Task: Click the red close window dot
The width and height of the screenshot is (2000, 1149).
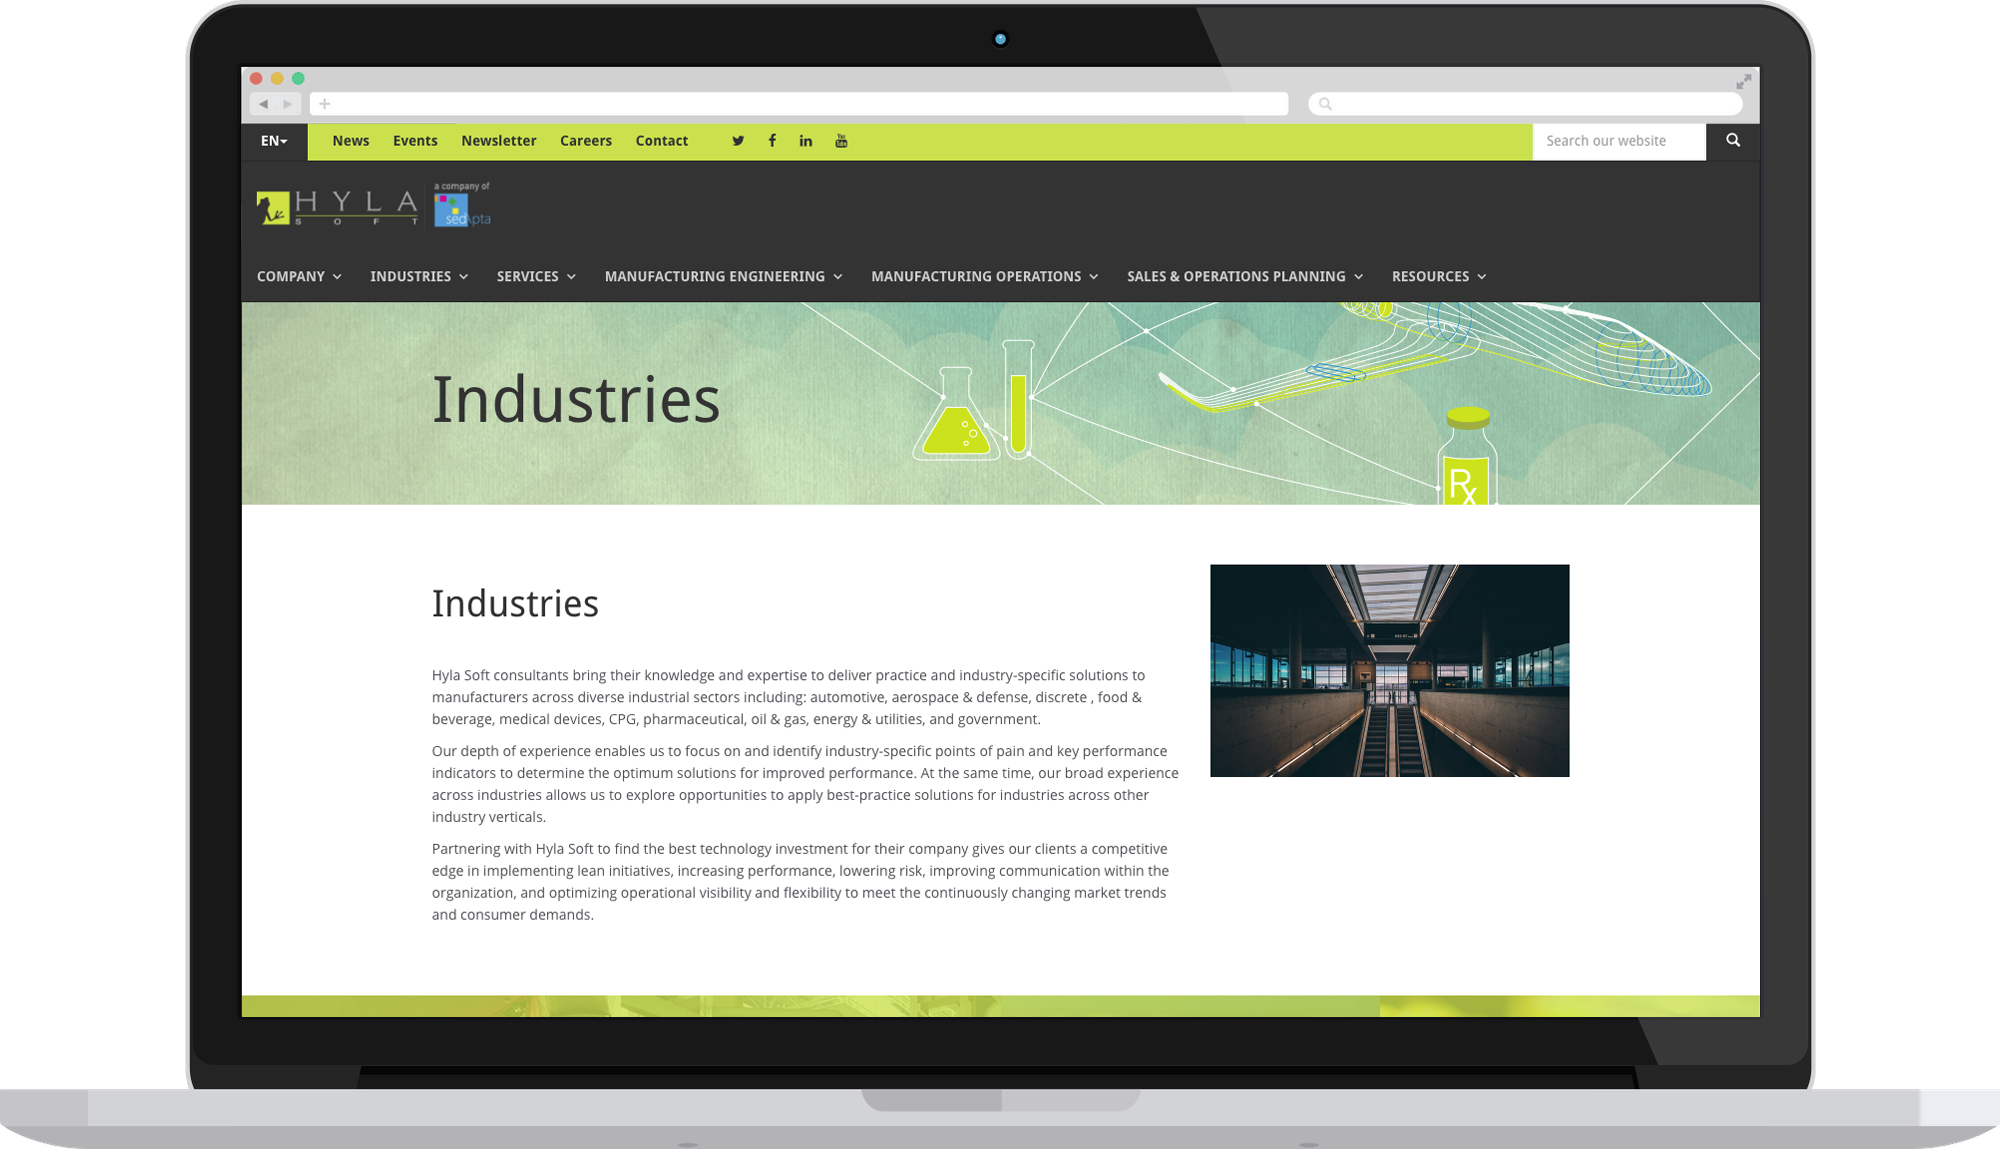Action: tap(256, 78)
